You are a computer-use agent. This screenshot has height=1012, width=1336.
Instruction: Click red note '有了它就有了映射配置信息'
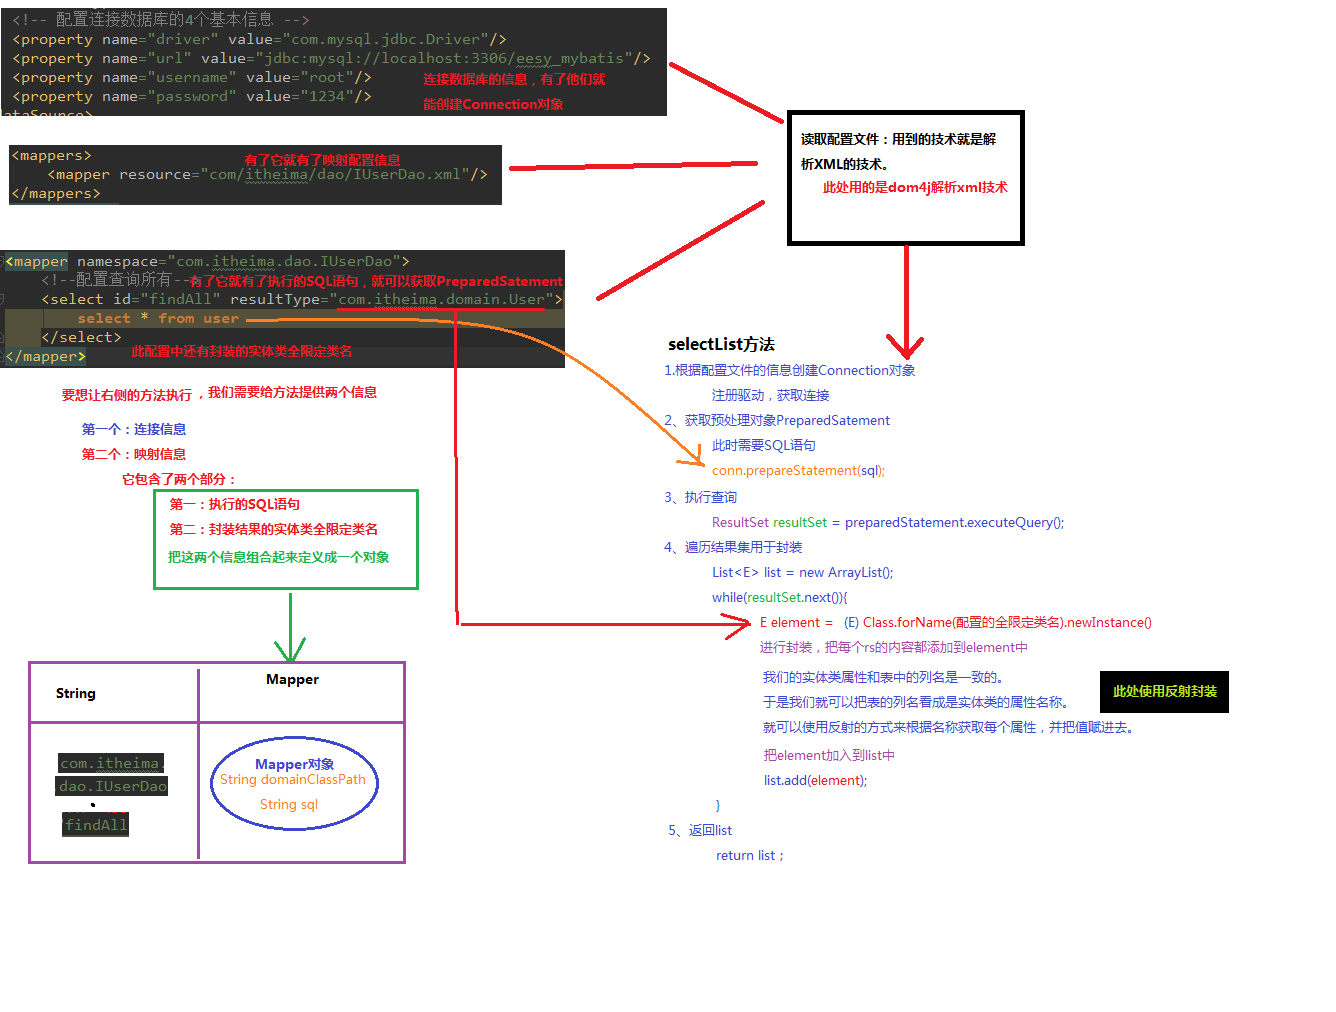(322, 160)
